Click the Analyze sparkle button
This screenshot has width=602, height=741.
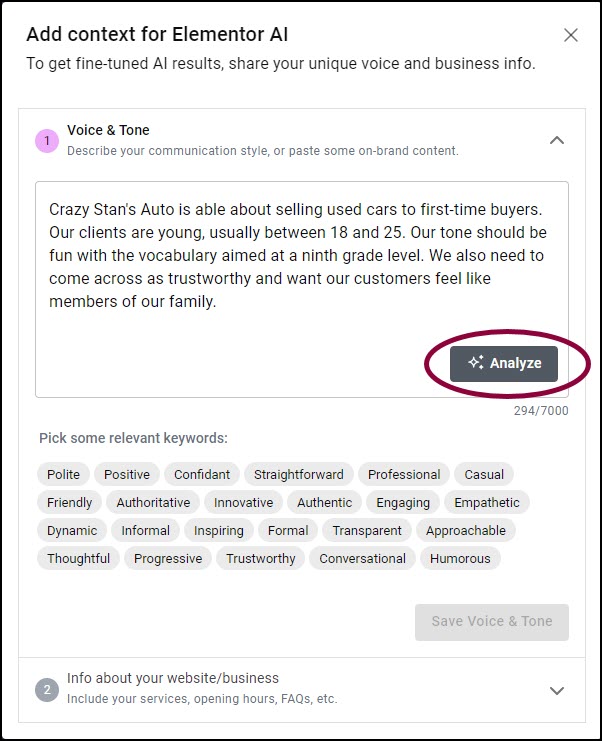pyautogui.click(x=504, y=363)
